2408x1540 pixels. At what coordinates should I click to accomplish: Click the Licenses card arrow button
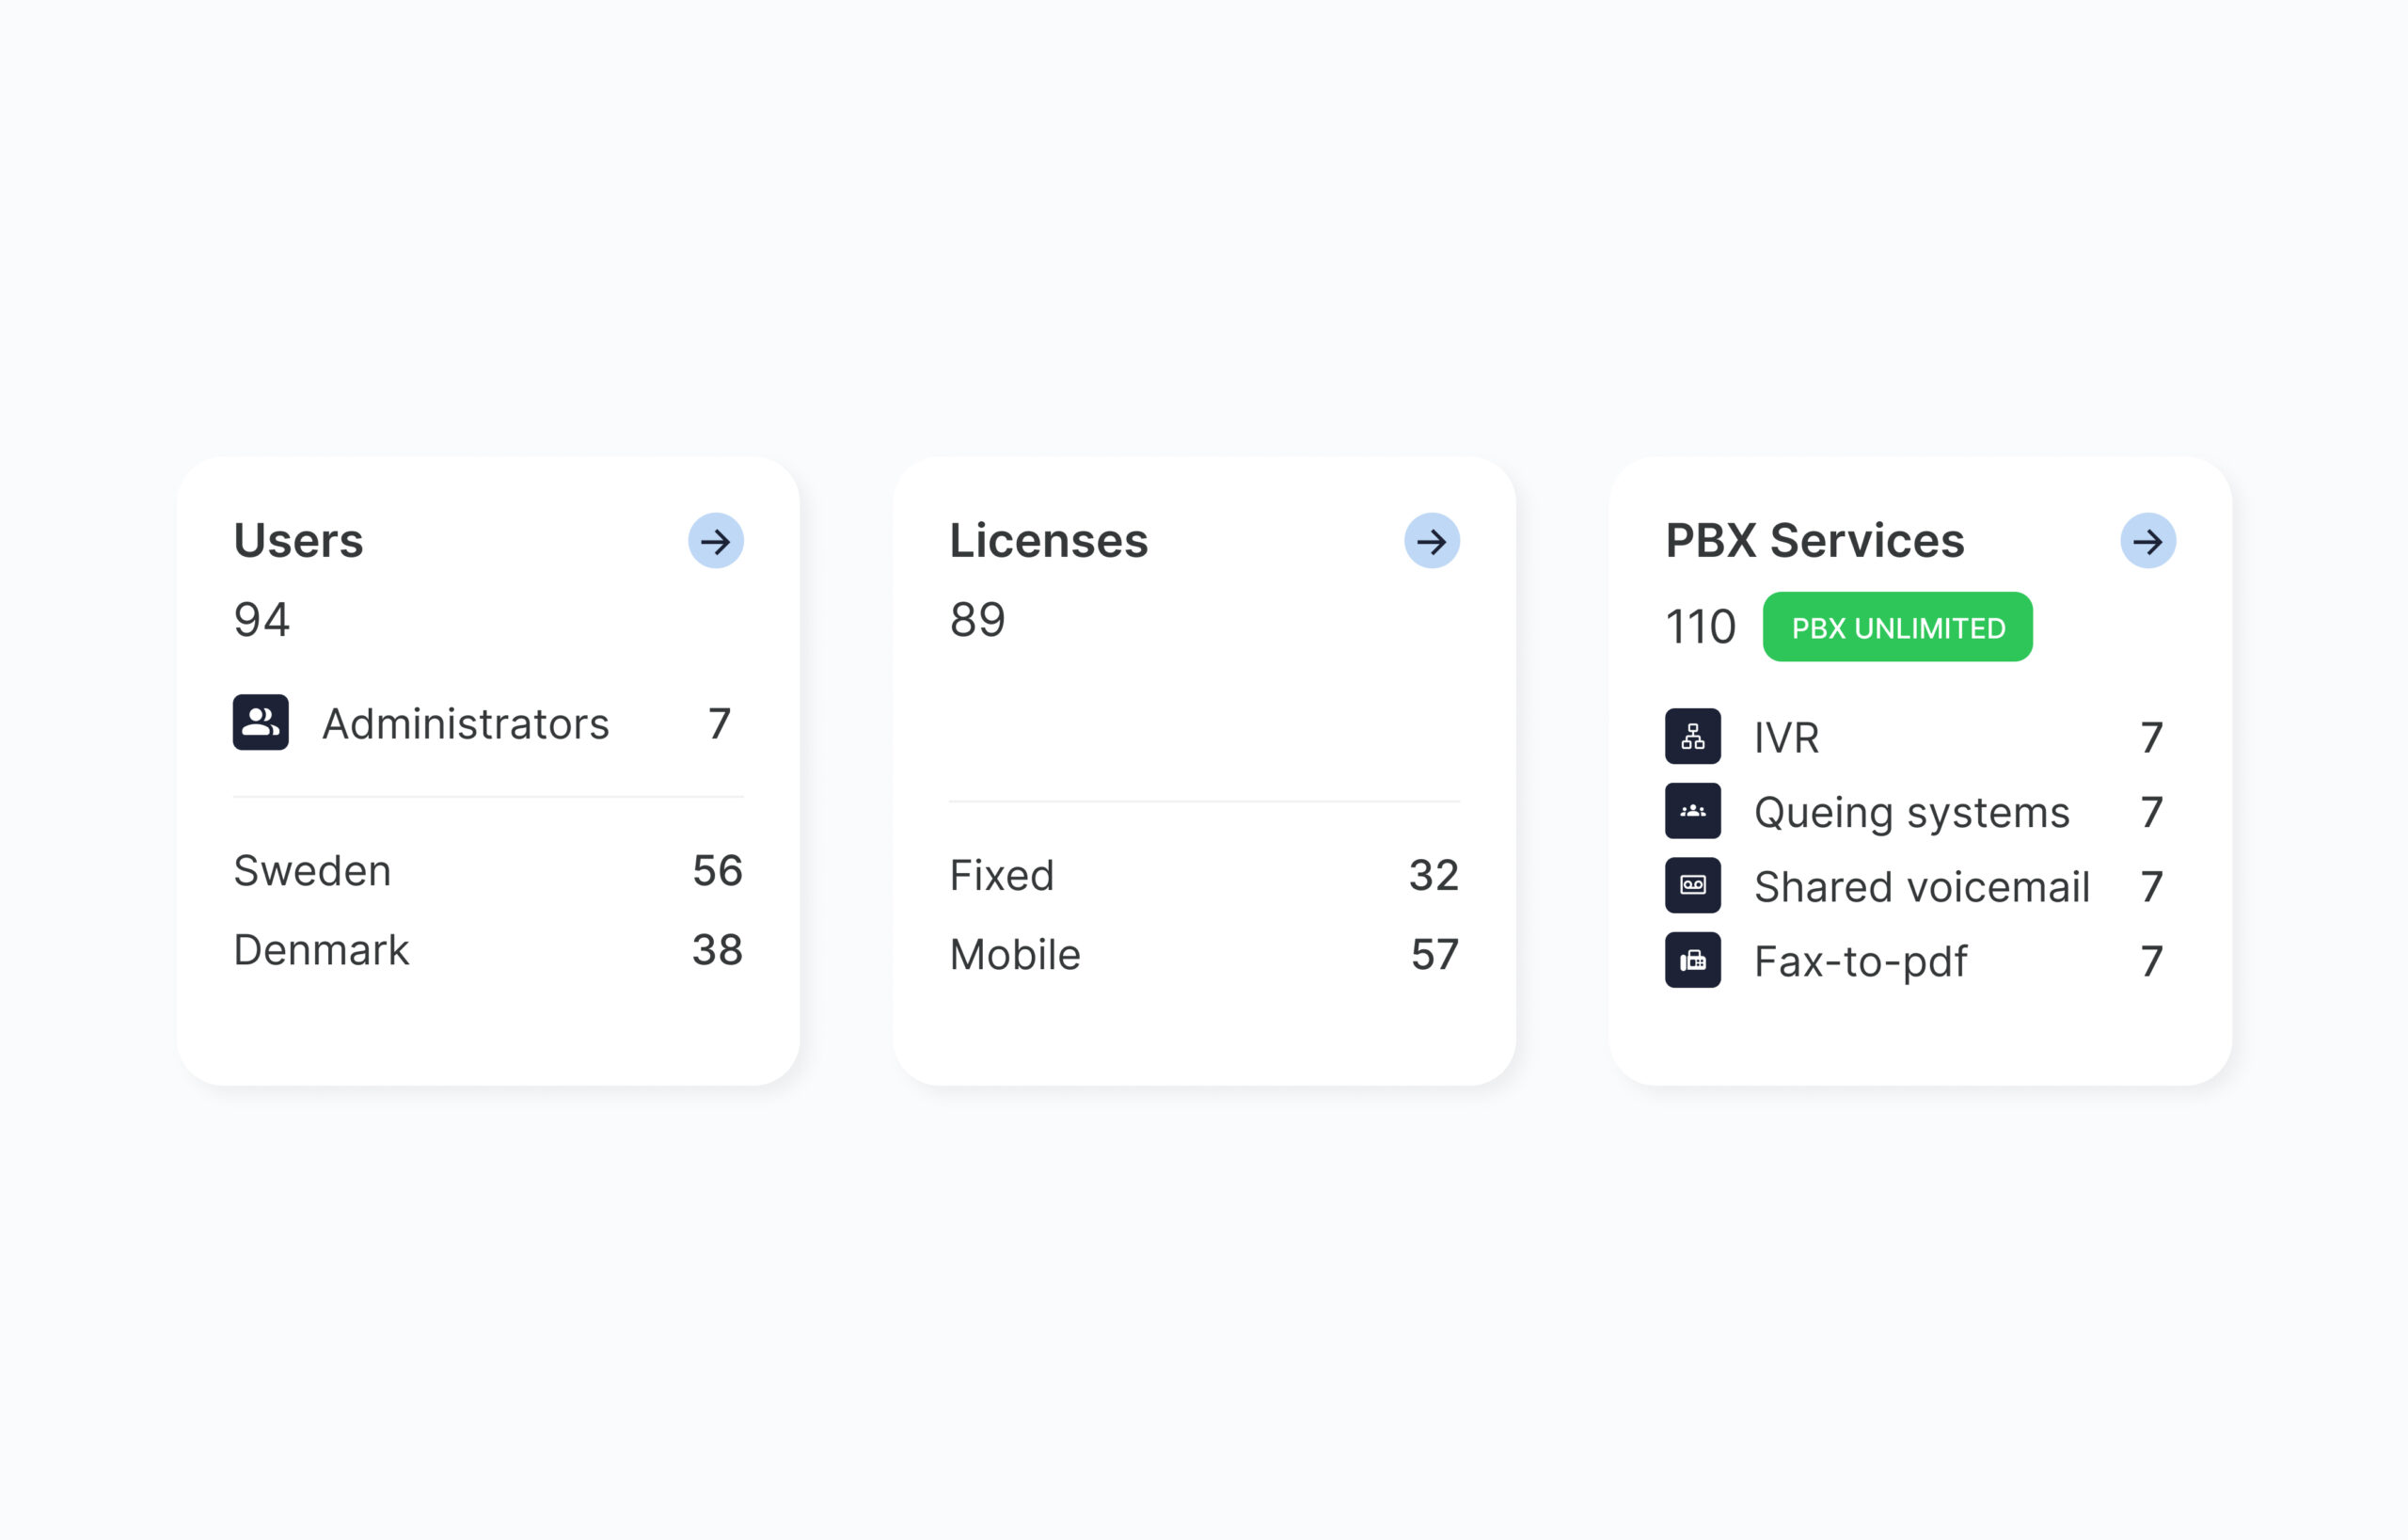1431,541
